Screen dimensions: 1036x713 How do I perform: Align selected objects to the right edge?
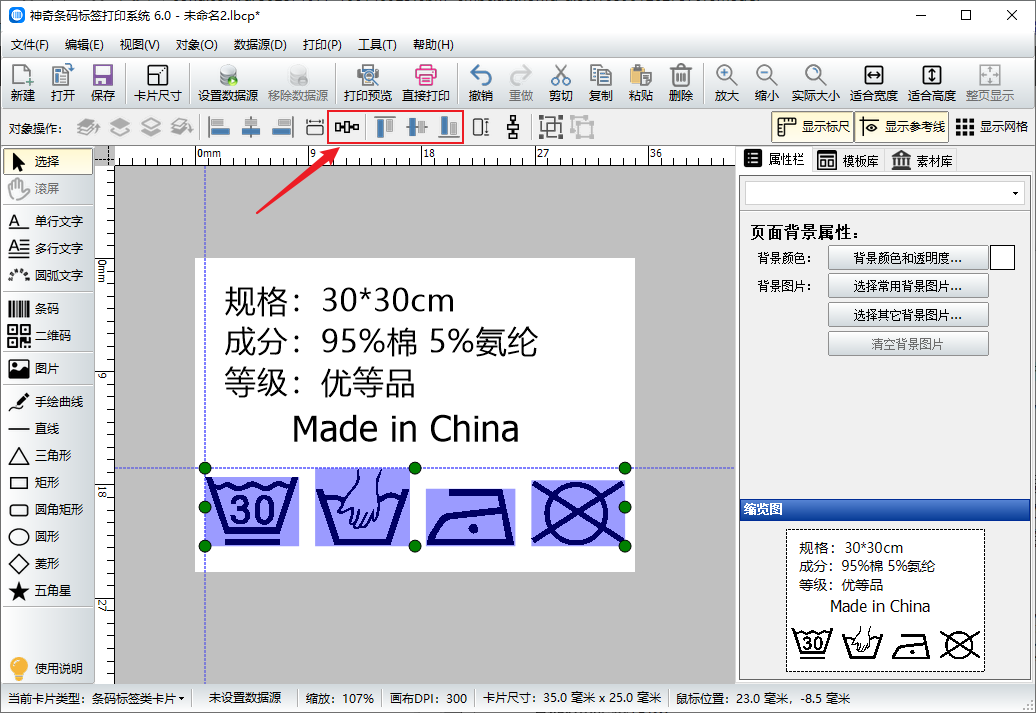point(283,127)
